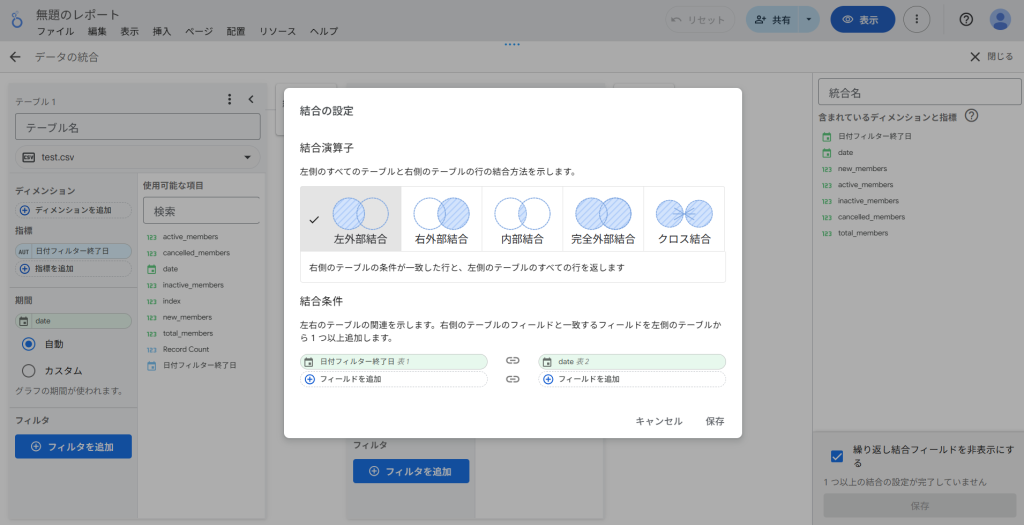
Task: Select the left outer join icon
Action: [x=360, y=214]
